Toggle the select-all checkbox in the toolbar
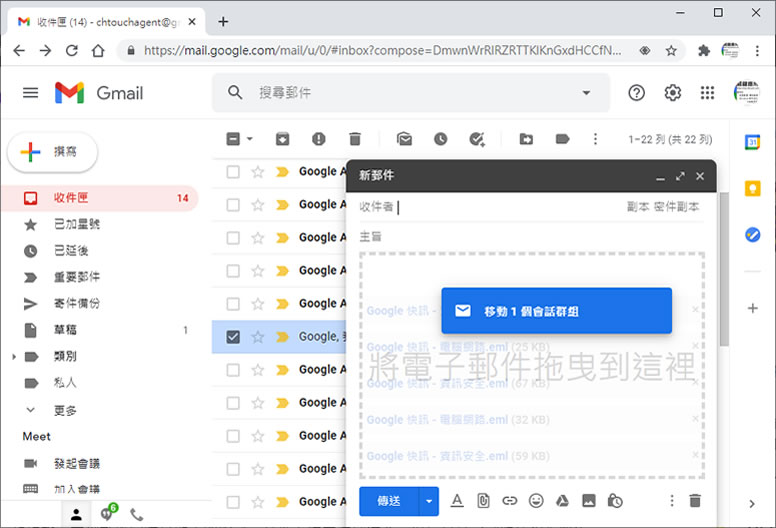Viewport: 776px width, 528px height. (x=233, y=139)
